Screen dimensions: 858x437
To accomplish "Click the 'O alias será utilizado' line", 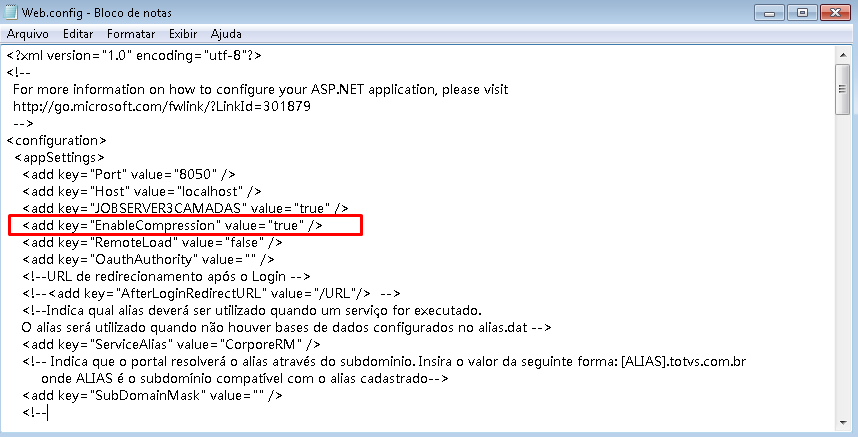I will coord(286,328).
